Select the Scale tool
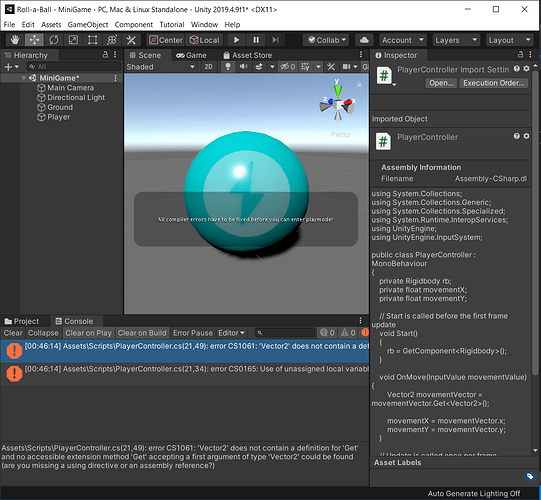541x500 pixels. coord(73,40)
